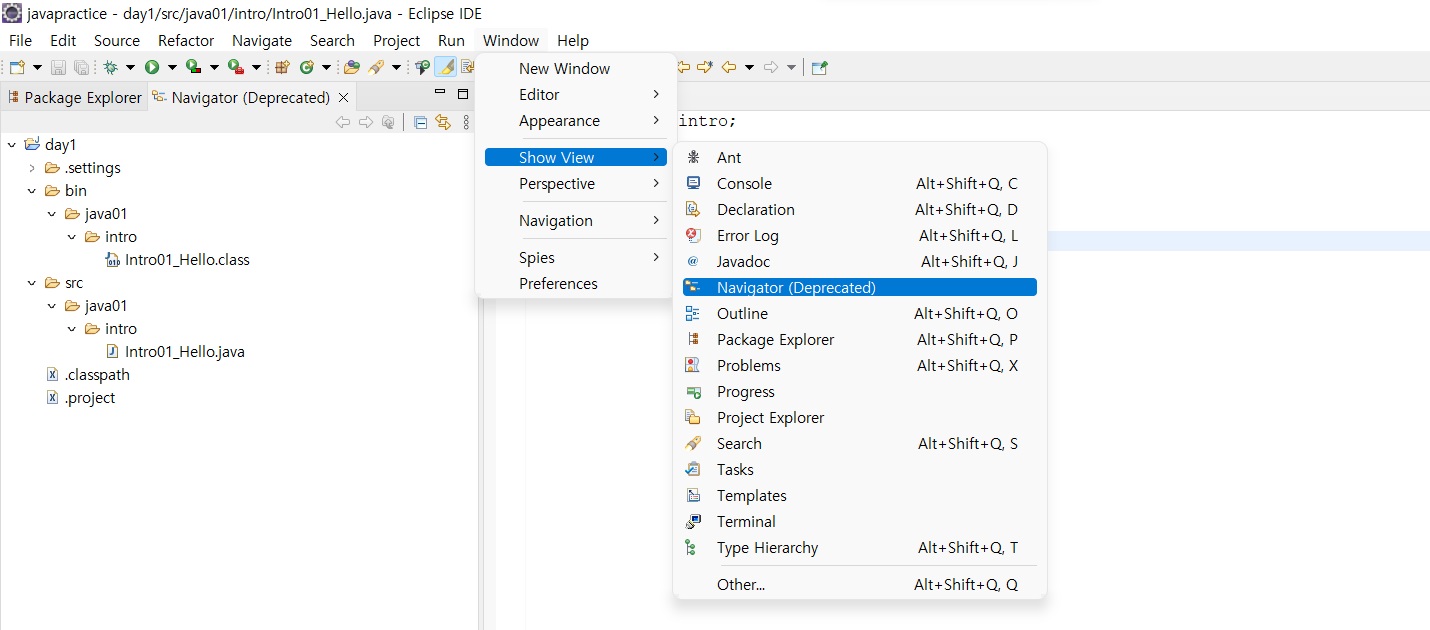Open the Project menu
Image resolution: width=1430 pixels, height=630 pixels.
click(396, 41)
